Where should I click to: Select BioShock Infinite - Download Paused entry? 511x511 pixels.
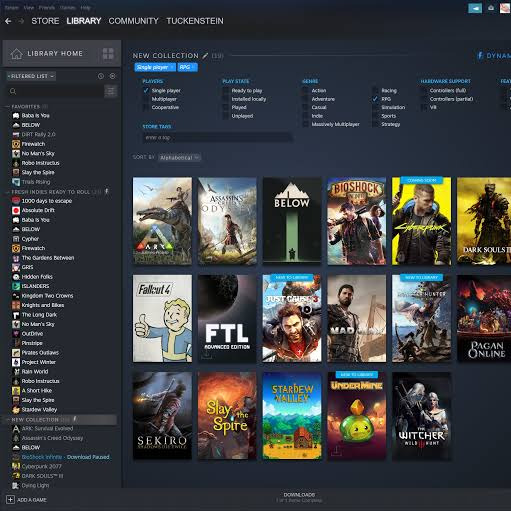(65, 457)
